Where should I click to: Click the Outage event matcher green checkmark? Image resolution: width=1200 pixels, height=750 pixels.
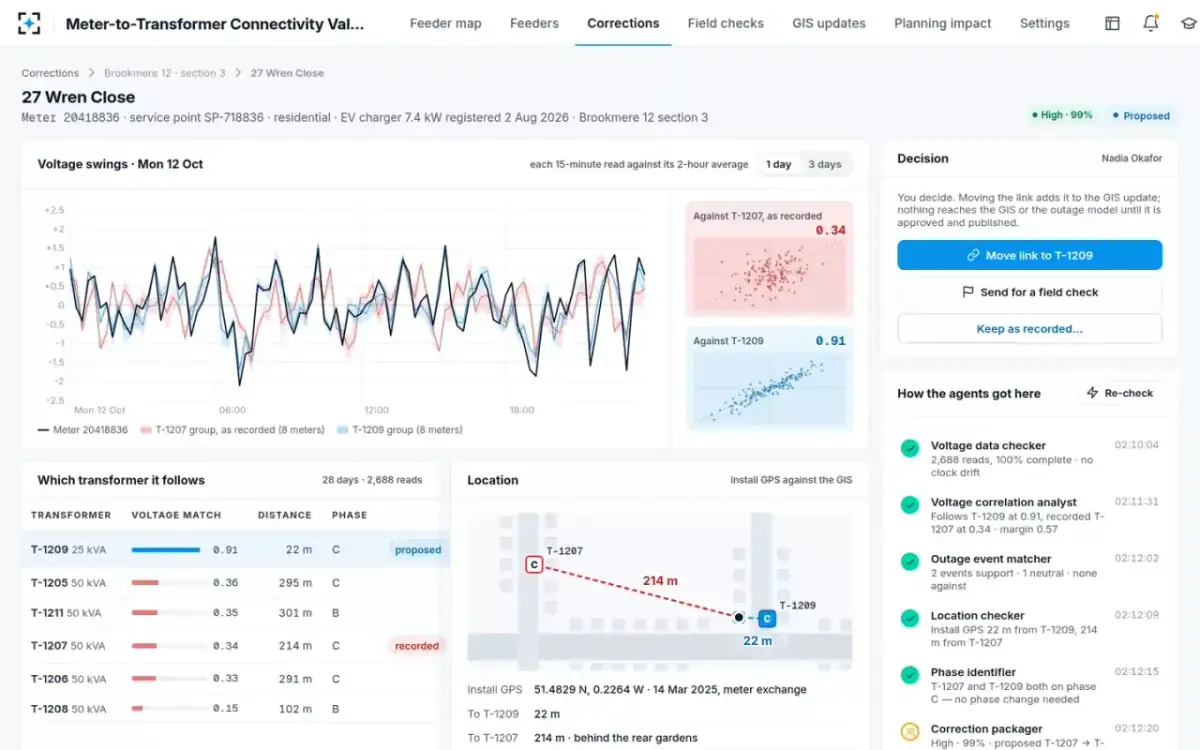[x=909, y=562]
